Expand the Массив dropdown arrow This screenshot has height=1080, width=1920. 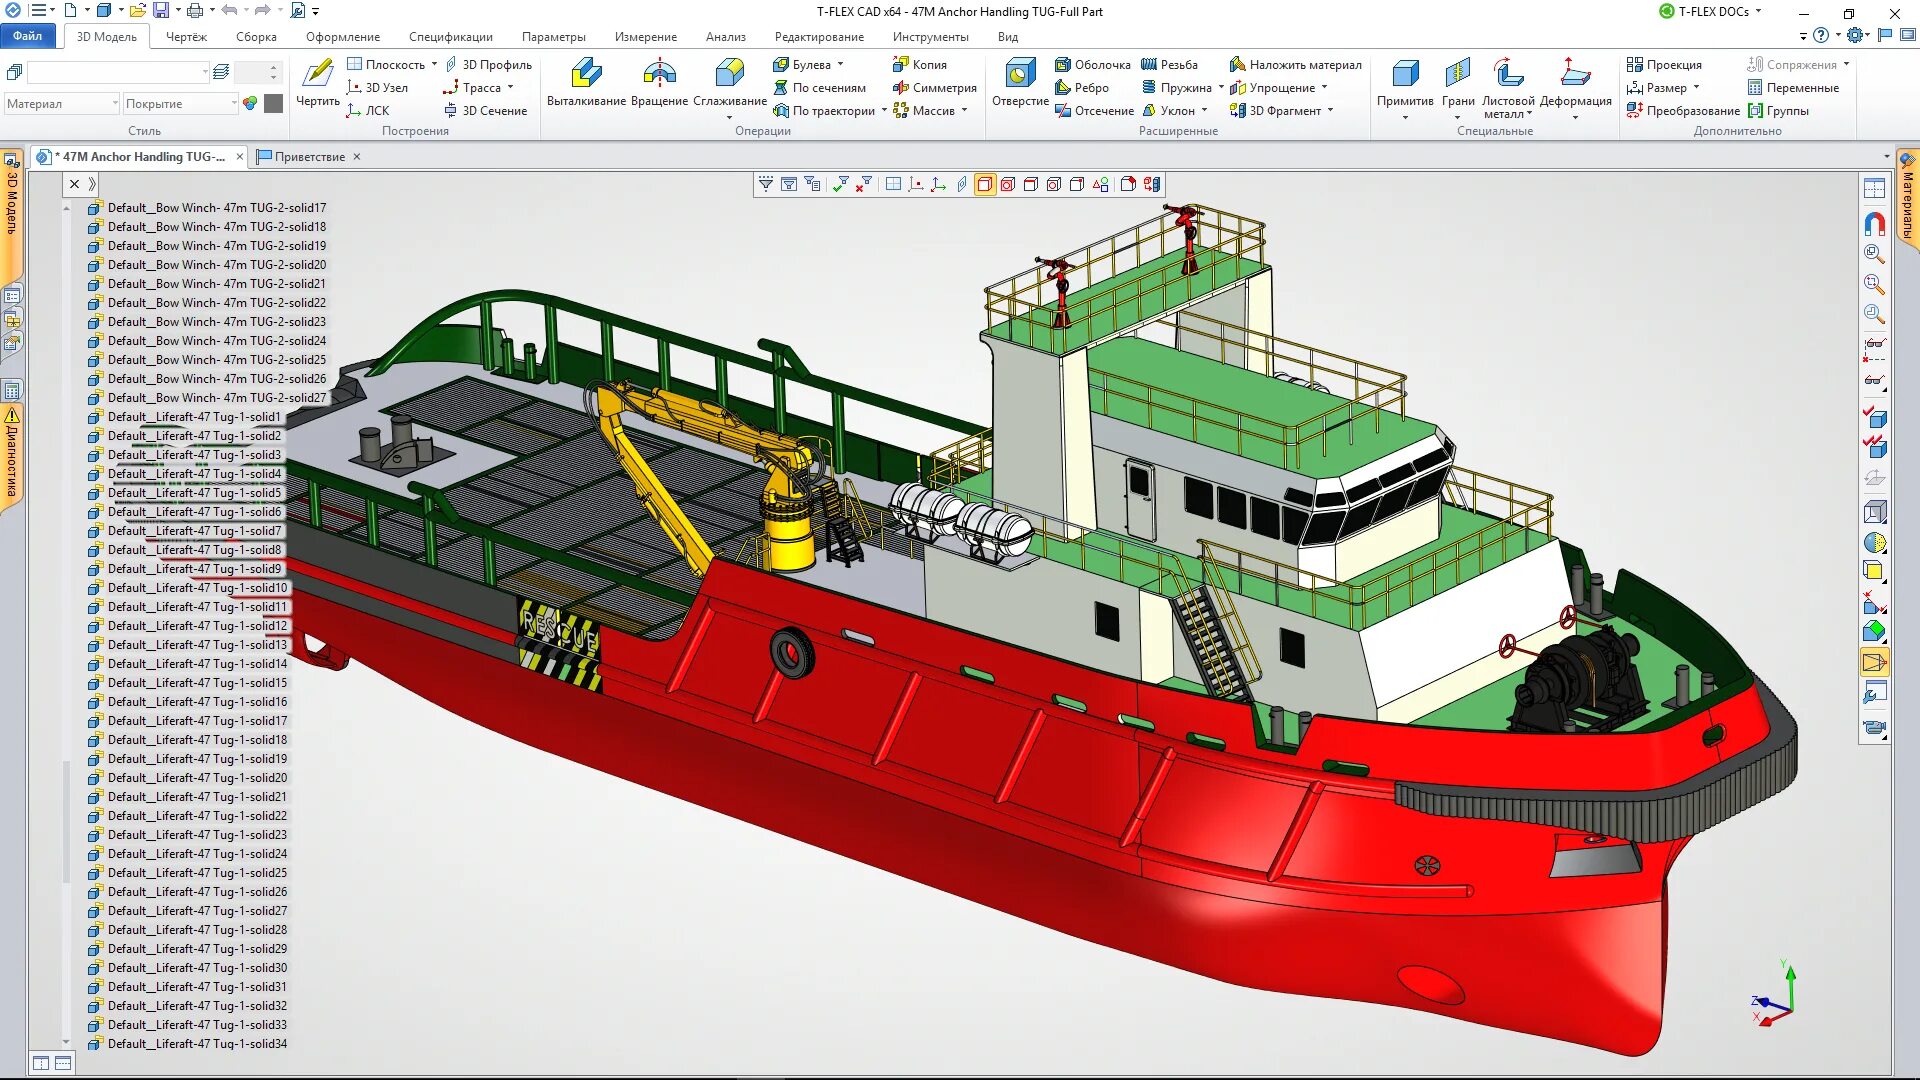tap(965, 111)
